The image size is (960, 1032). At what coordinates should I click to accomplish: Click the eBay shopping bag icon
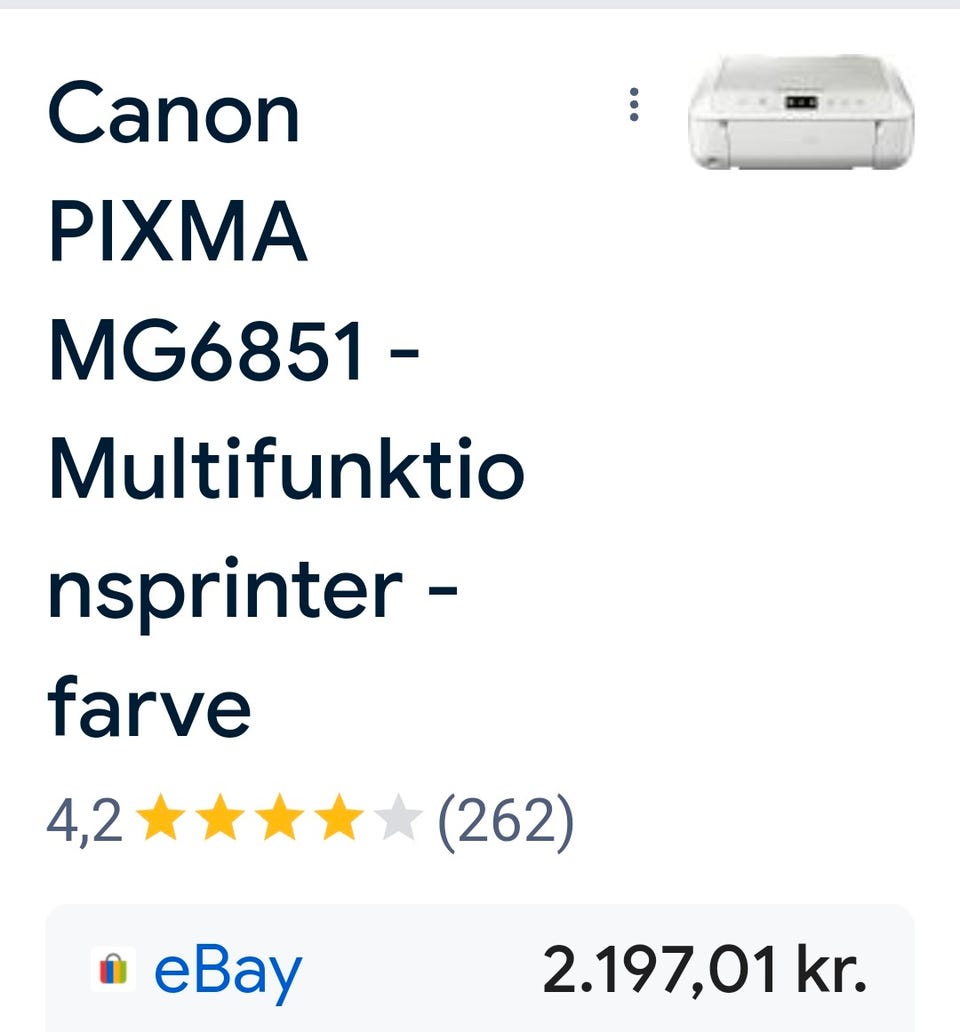point(113,971)
